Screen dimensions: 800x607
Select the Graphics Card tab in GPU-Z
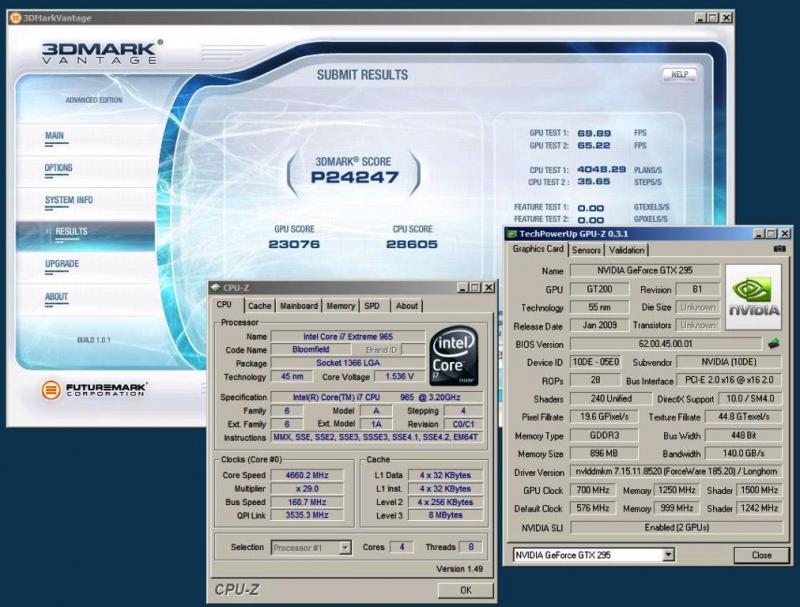(538, 249)
